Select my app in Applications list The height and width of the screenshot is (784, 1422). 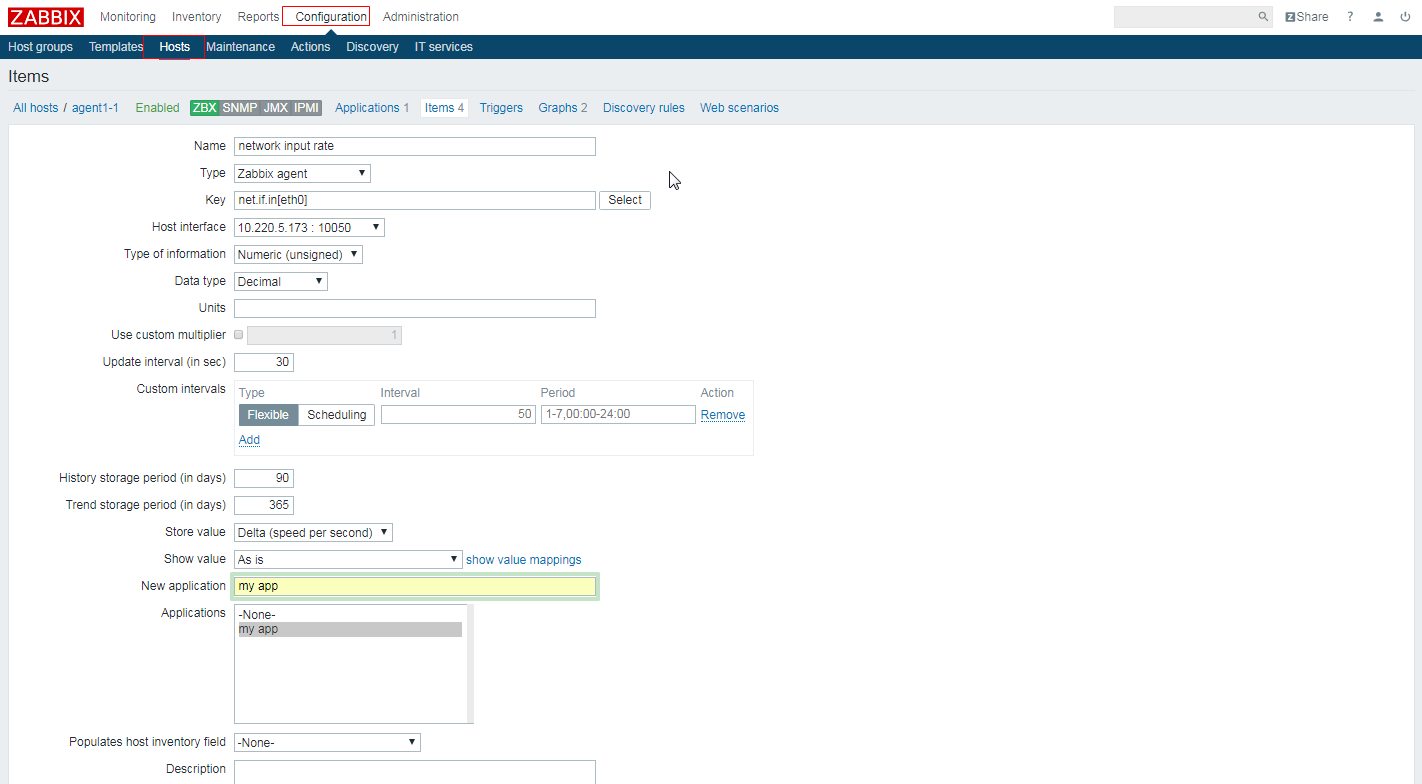tap(350, 630)
